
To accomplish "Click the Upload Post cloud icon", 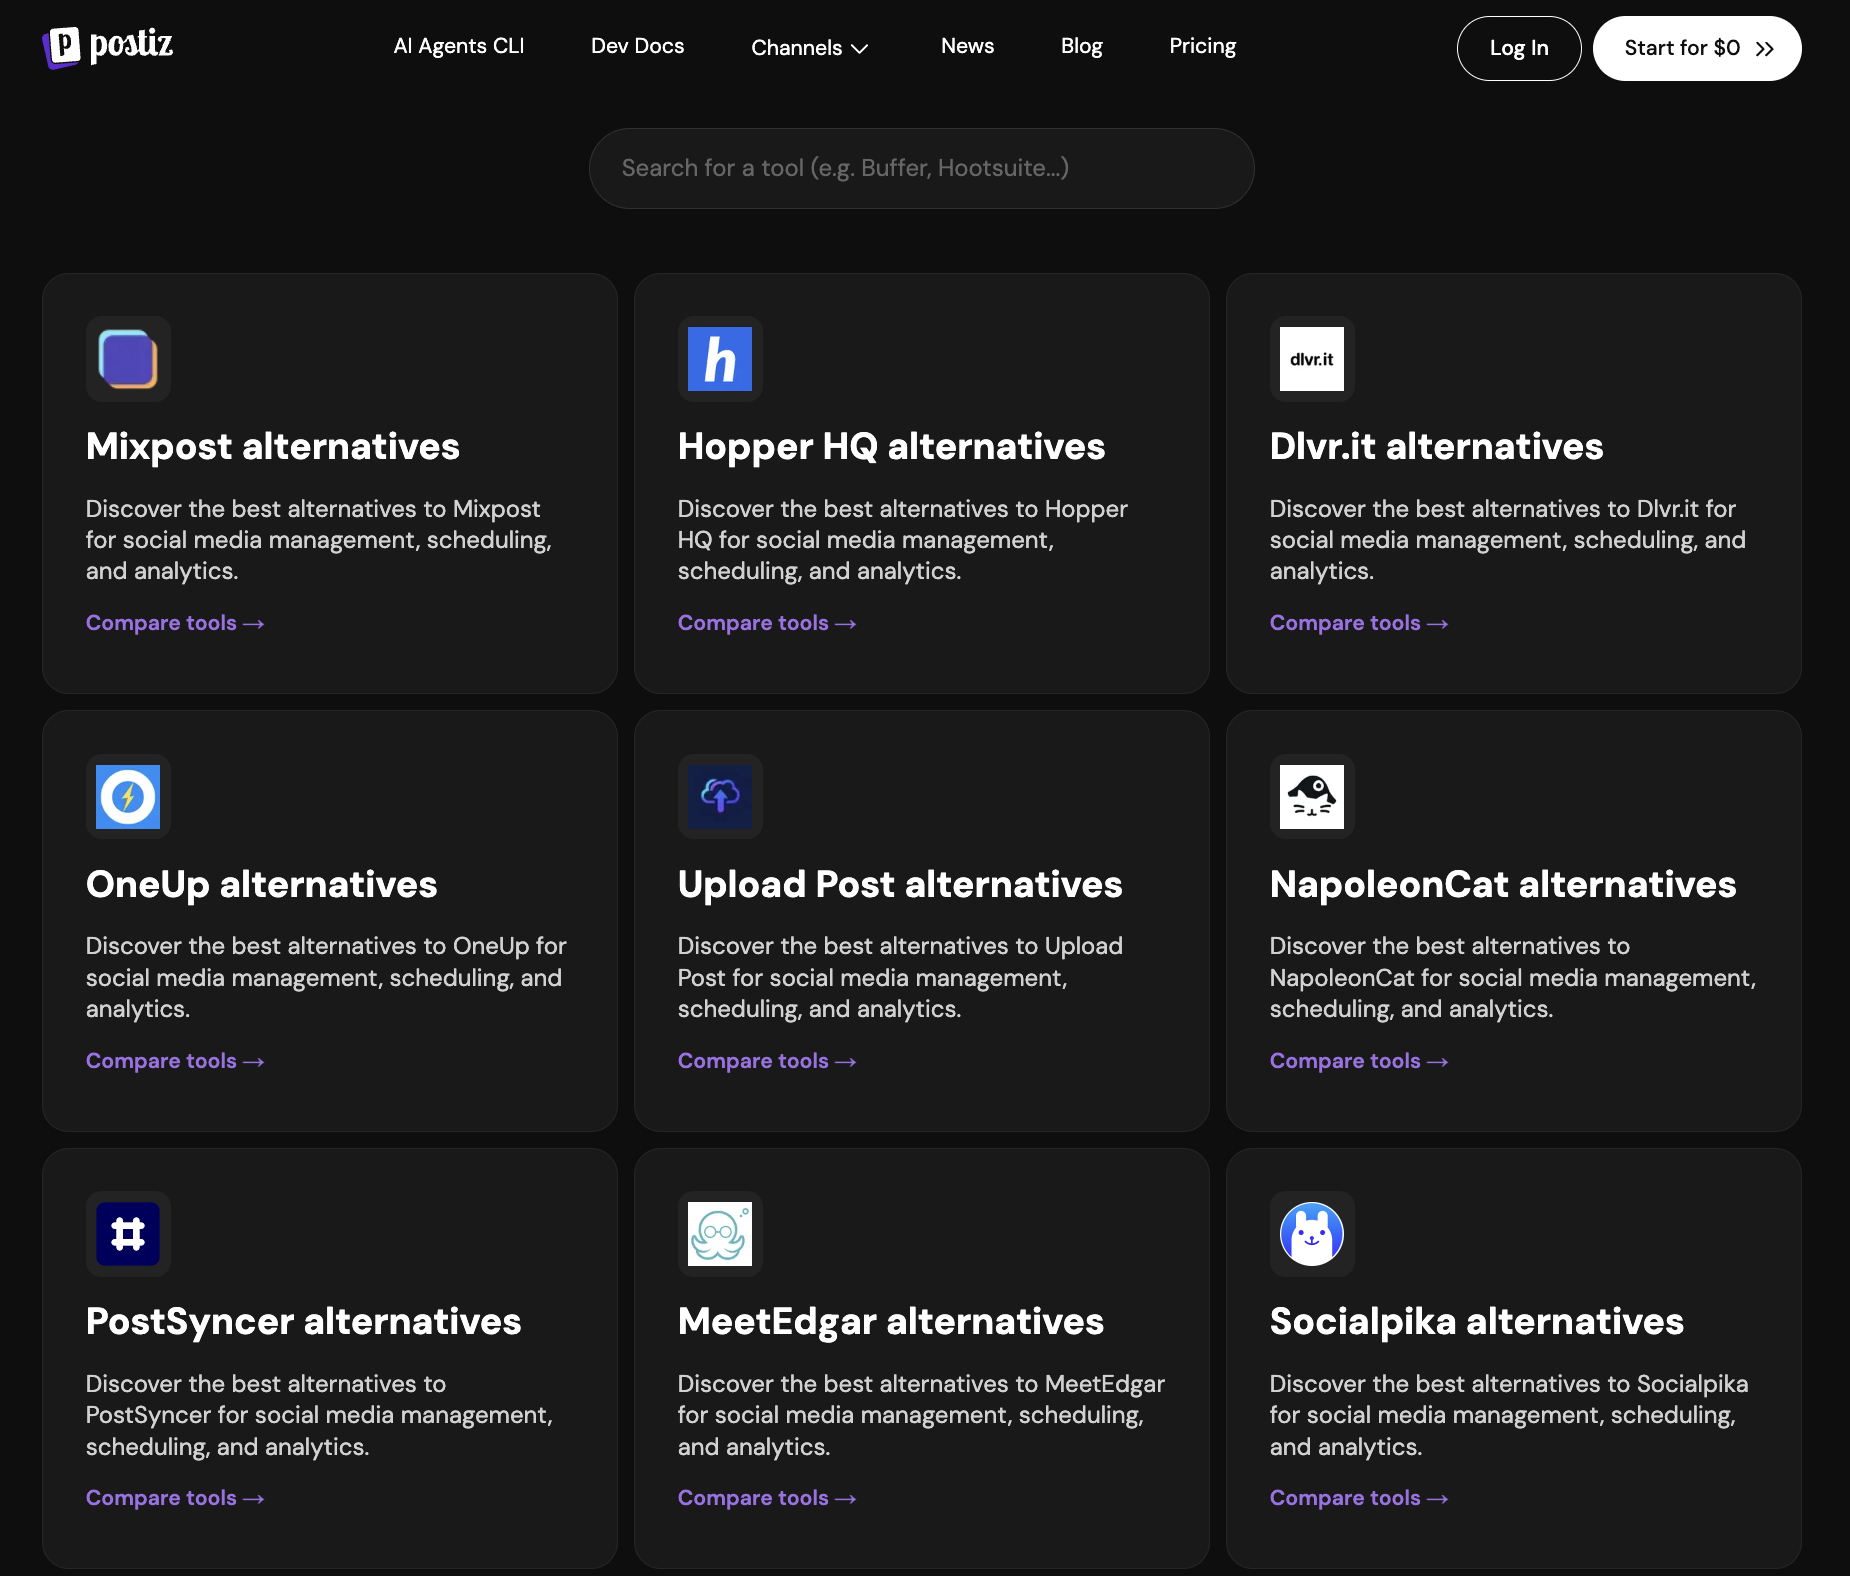I will click(720, 797).
